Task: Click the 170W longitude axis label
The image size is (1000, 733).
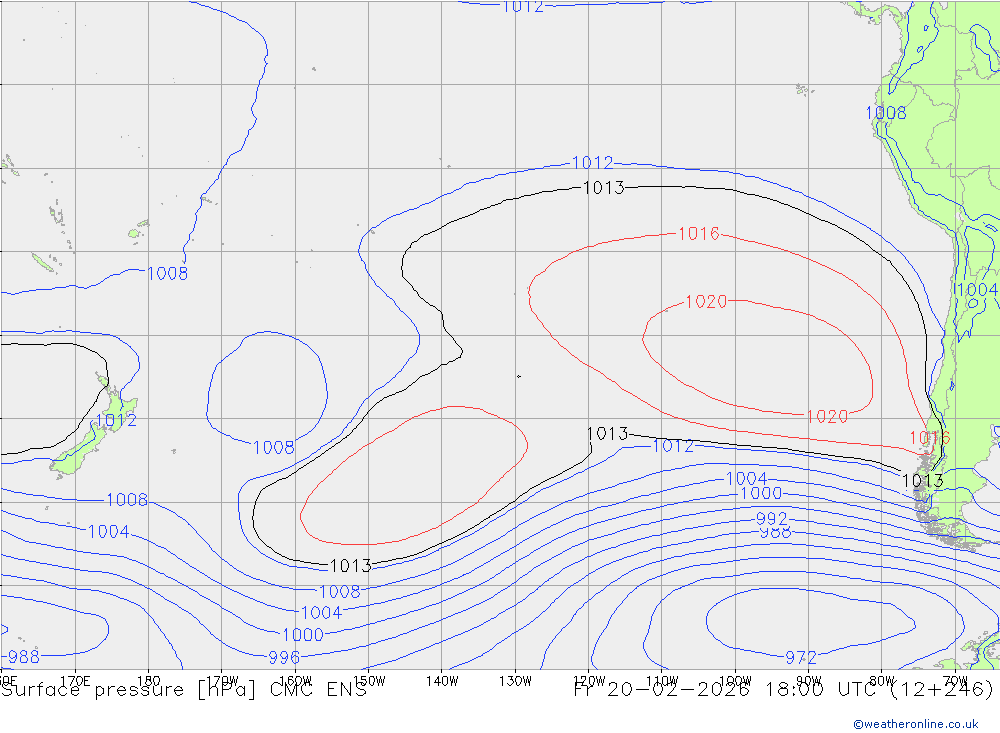Action: tap(222, 681)
